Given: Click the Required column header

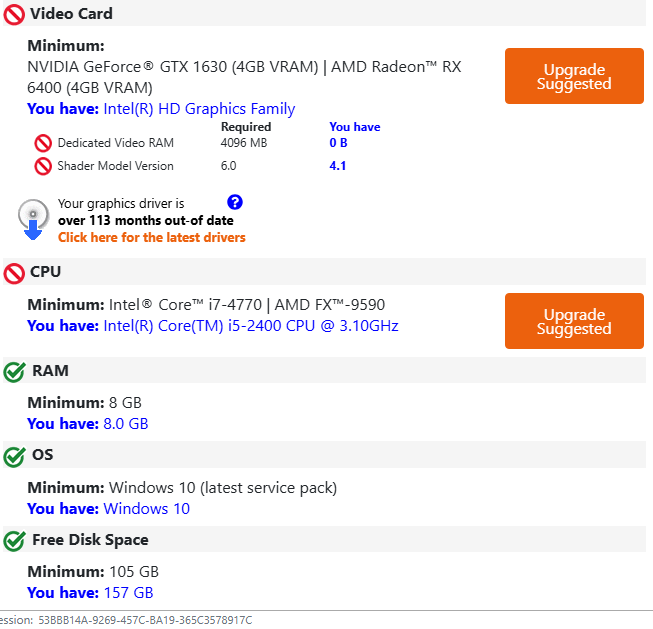Looking at the screenshot, I should pos(246,127).
